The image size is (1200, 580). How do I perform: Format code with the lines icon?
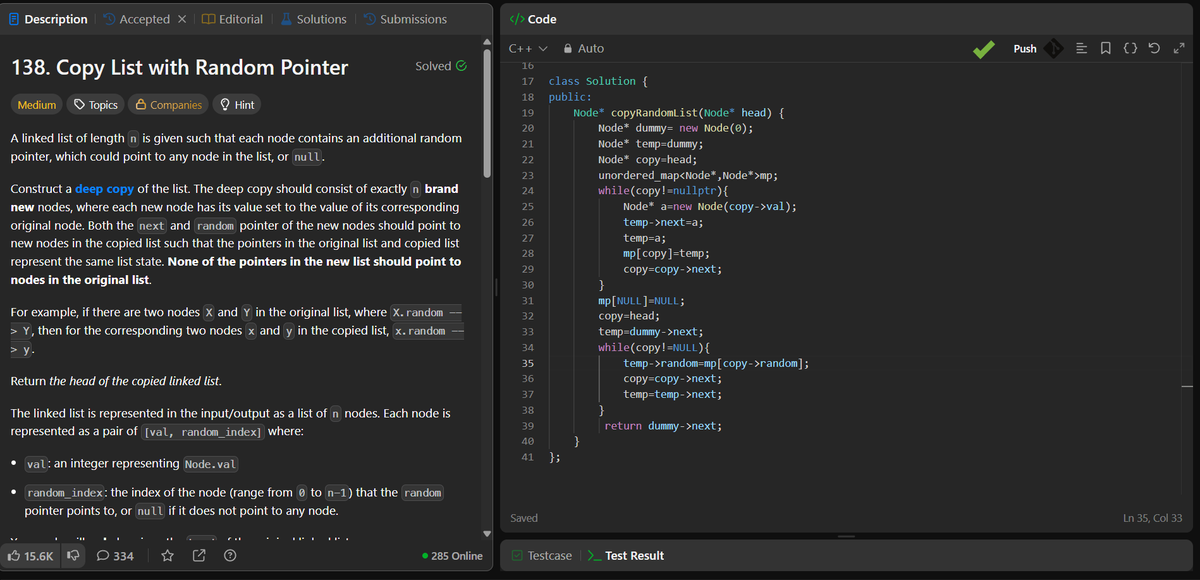(1084, 48)
